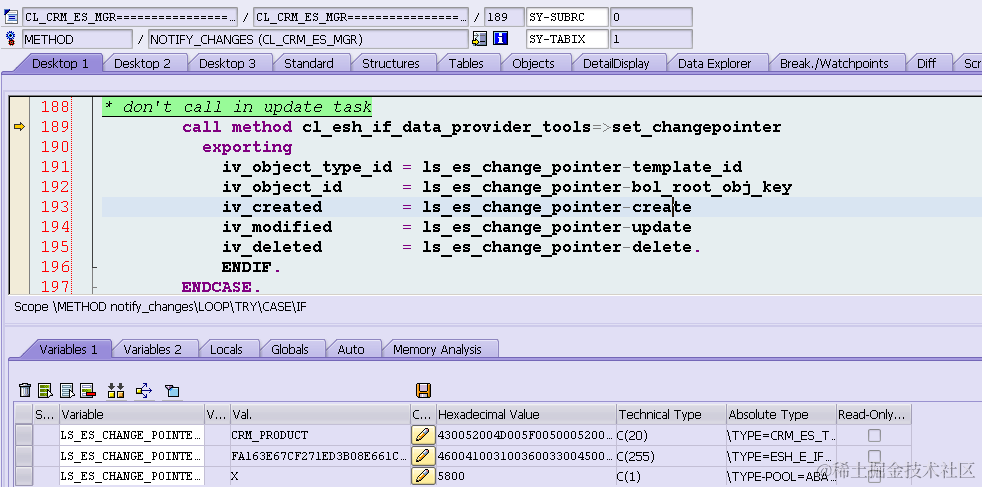The height and width of the screenshot is (487, 982).
Task: Click the CRM_PRODUCT value cell
Action: 320,435
